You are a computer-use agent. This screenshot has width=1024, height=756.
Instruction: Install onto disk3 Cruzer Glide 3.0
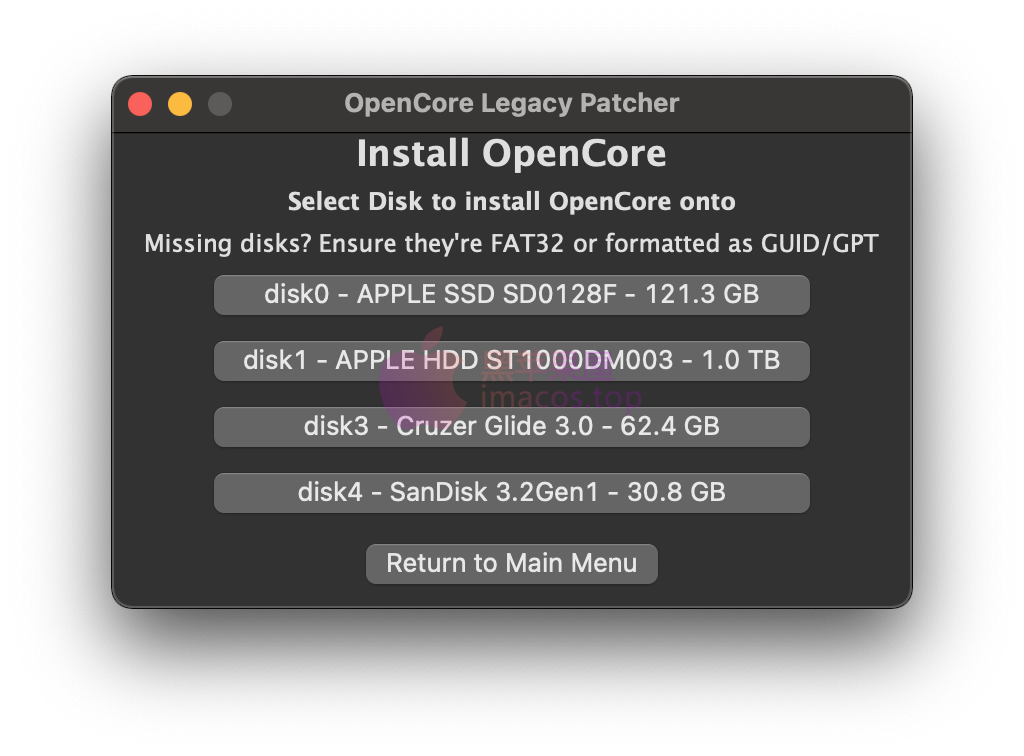click(x=511, y=427)
